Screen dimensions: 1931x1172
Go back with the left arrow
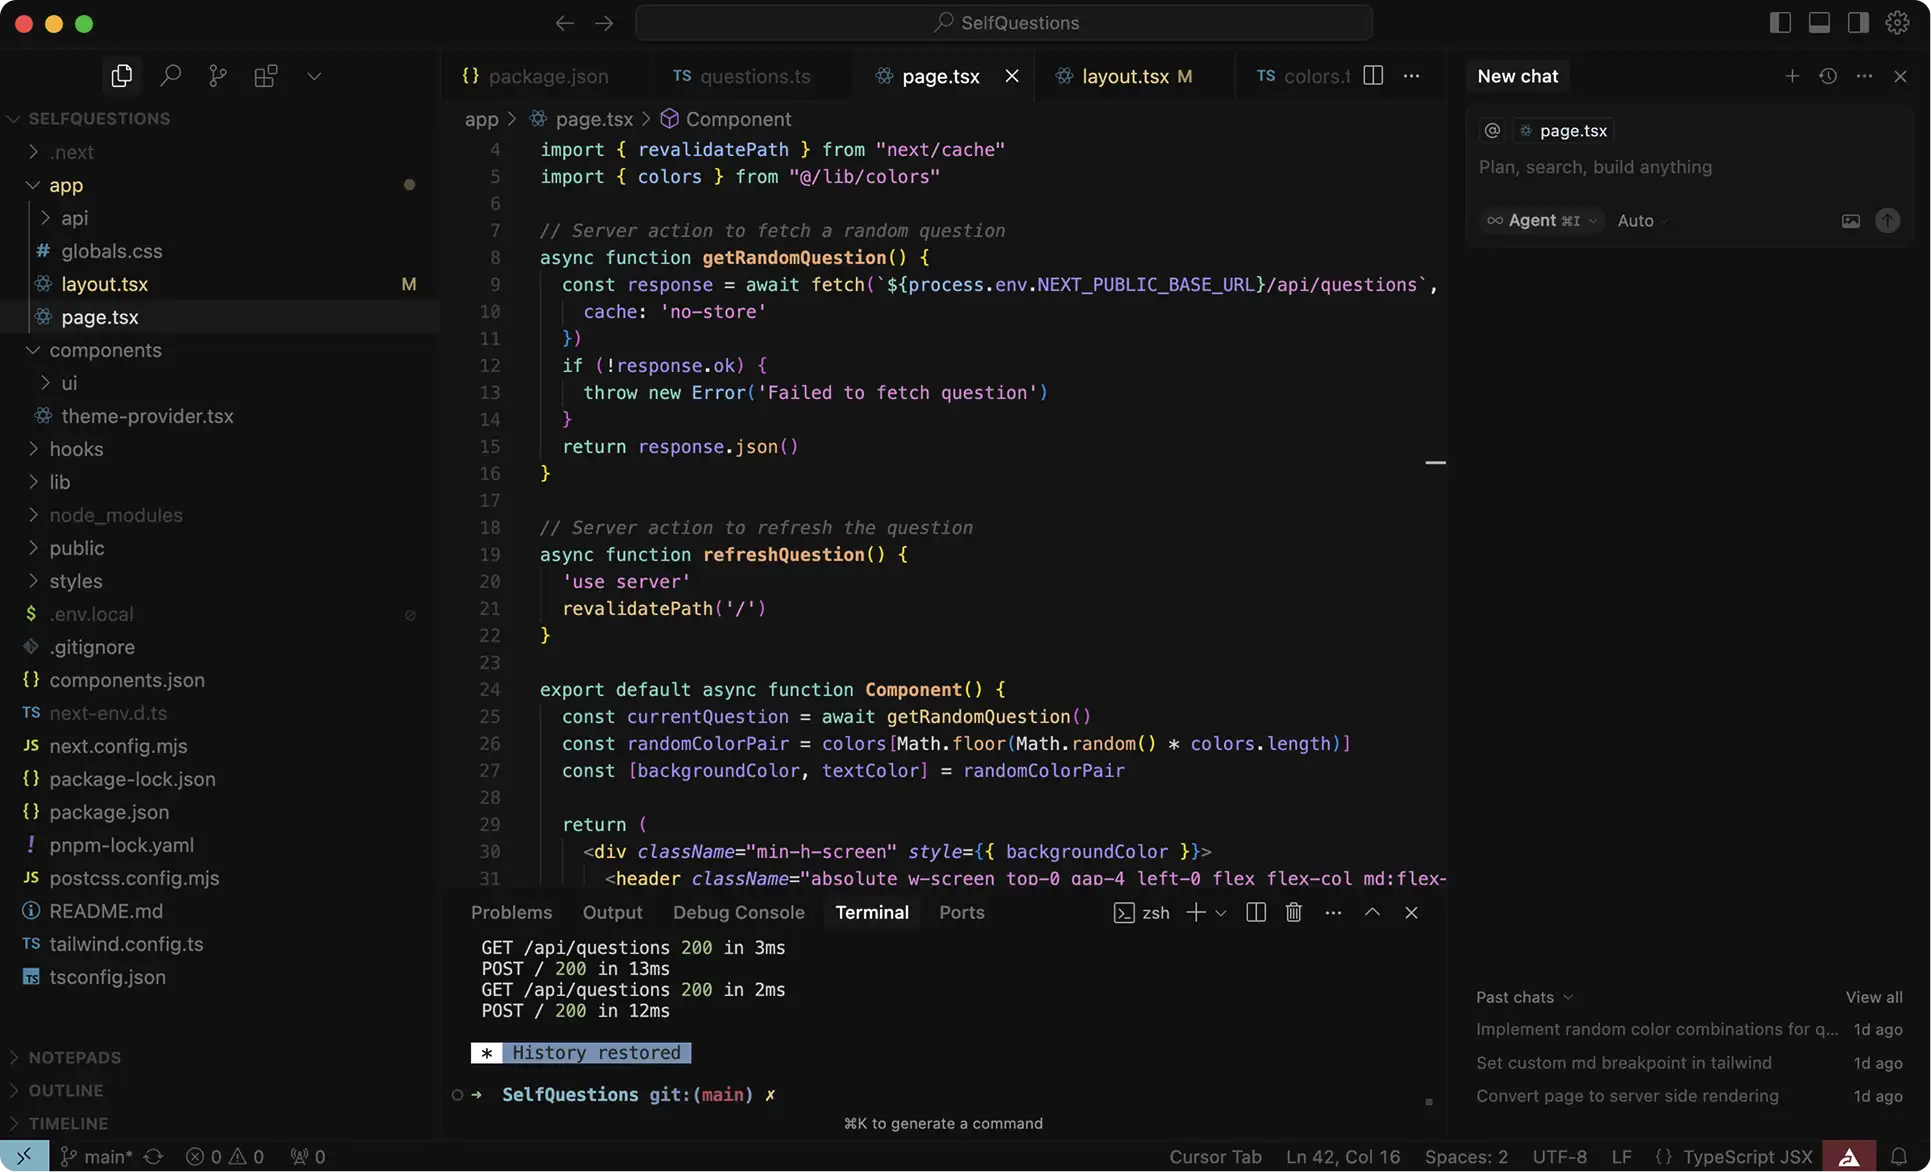tap(564, 23)
